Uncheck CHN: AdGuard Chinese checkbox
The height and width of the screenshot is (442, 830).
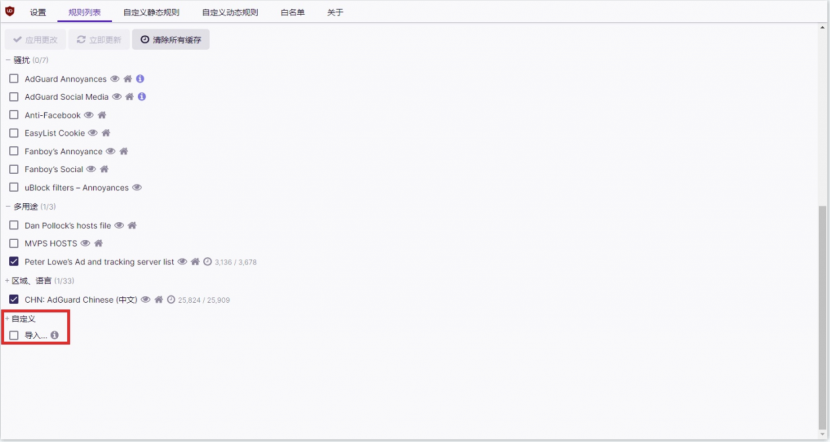[x=14, y=300]
